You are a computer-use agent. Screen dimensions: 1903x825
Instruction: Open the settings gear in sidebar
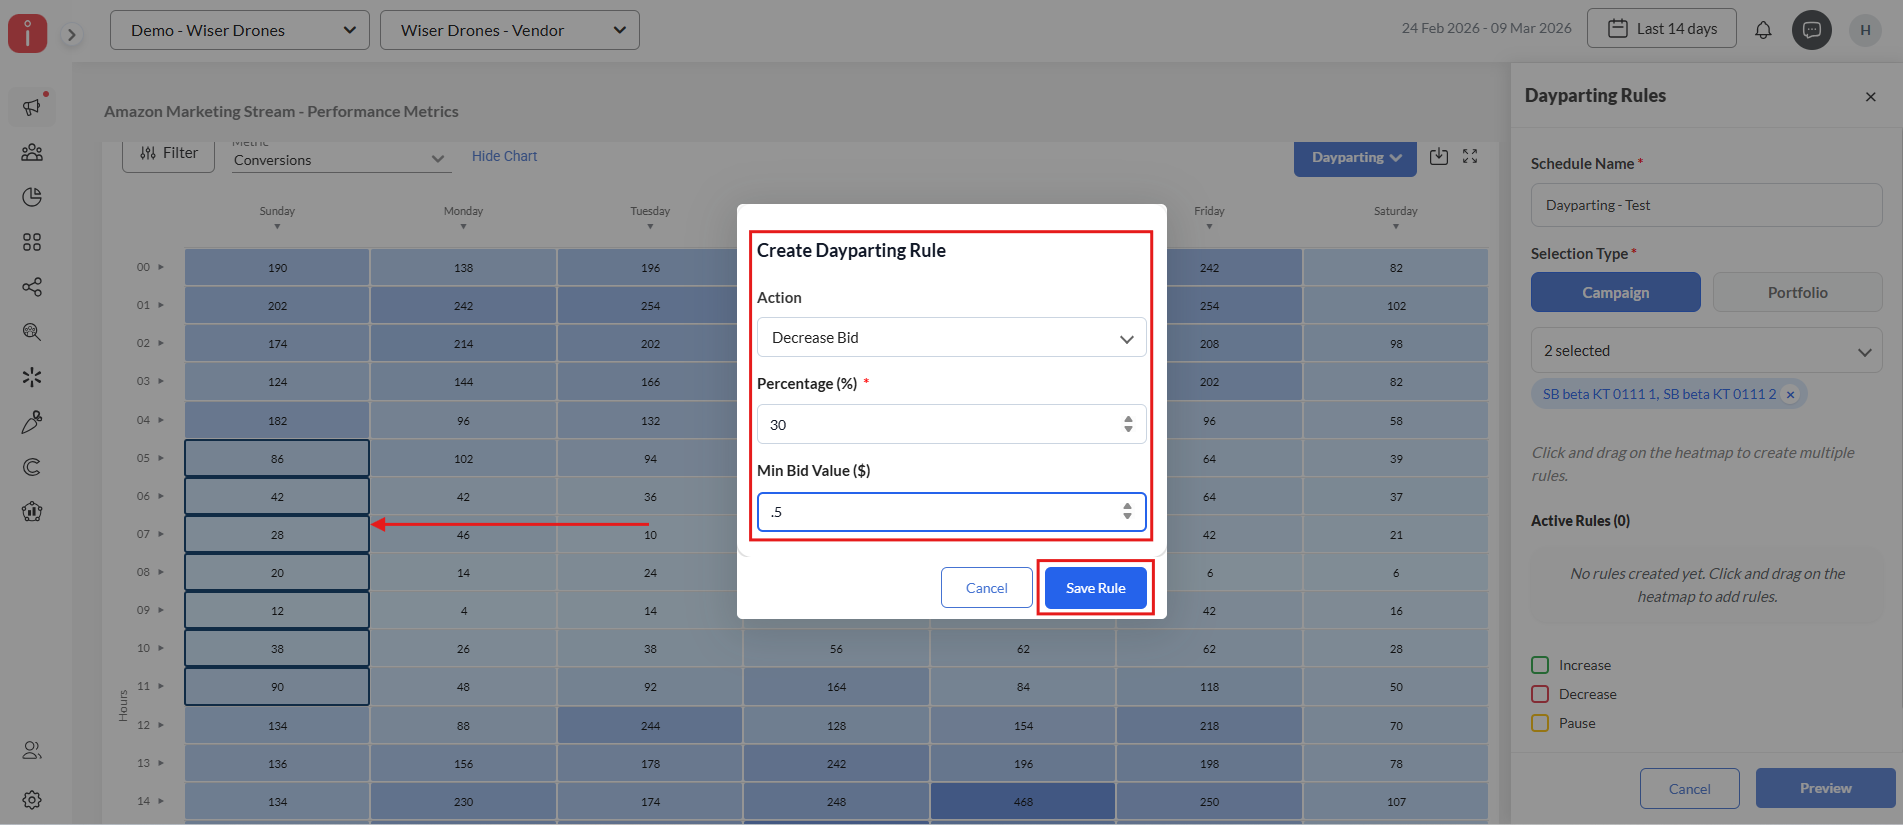[x=32, y=800]
